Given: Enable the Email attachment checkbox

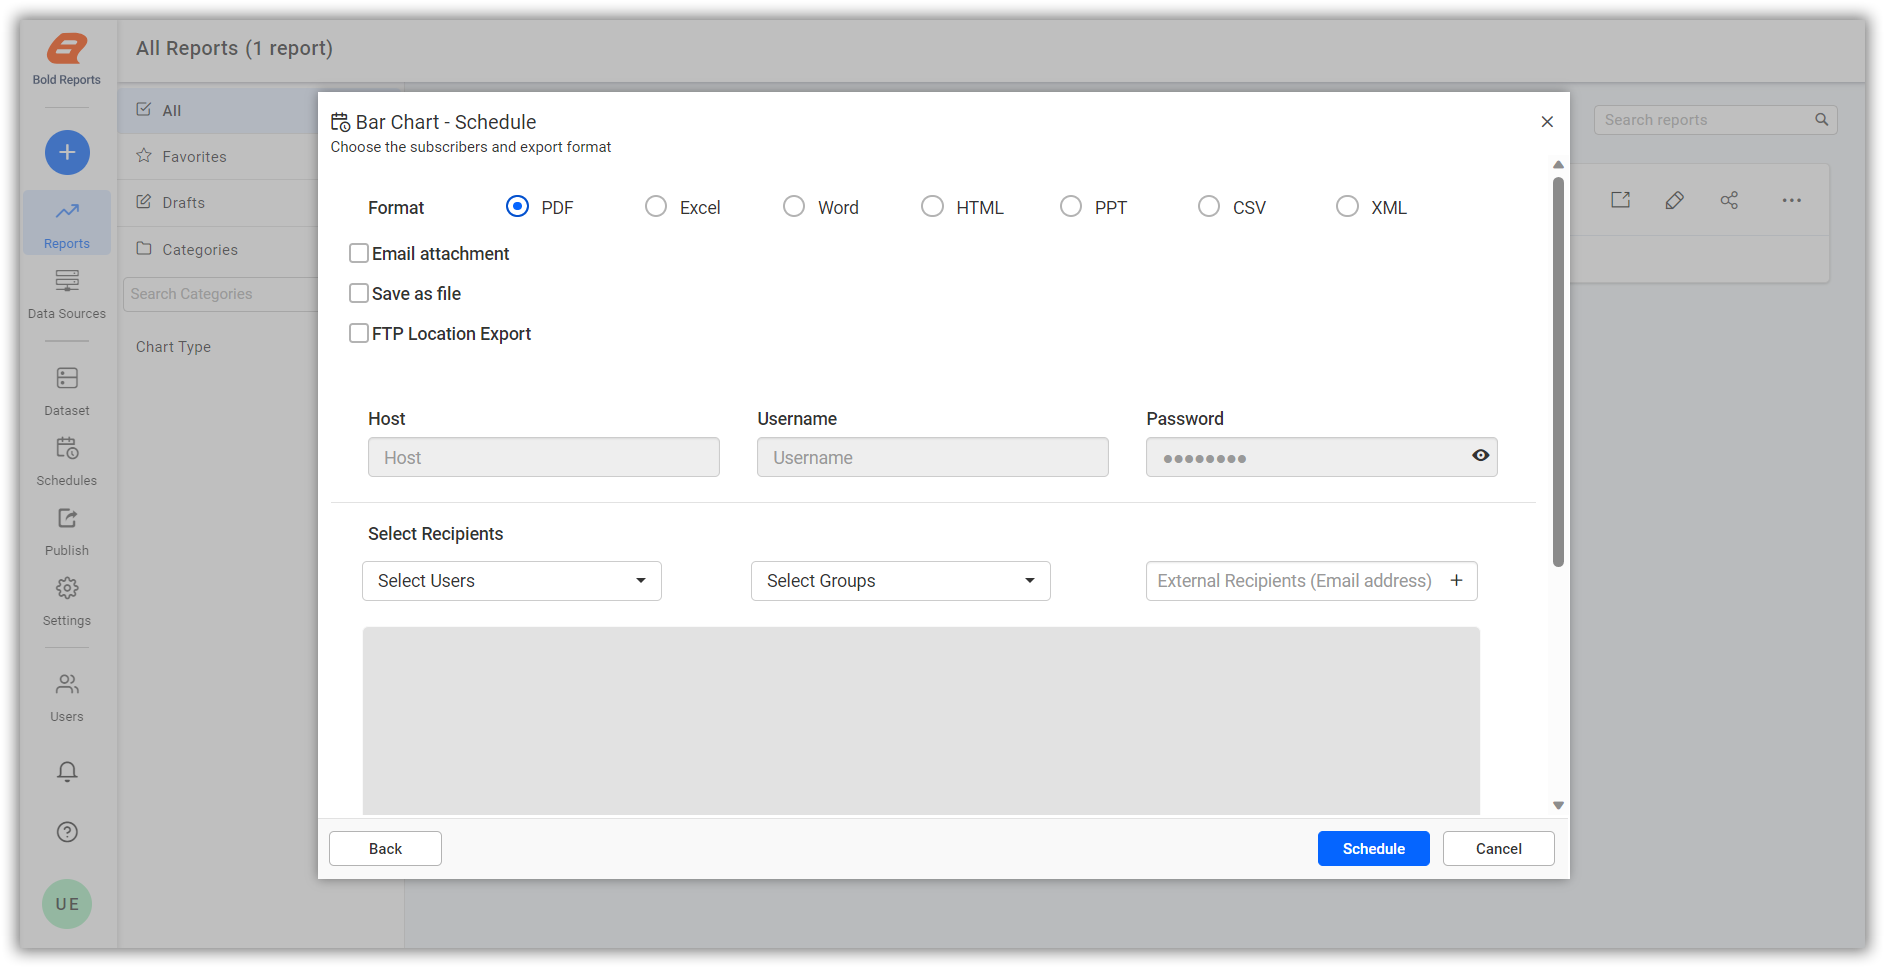Looking at the screenshot, I should click(359, 253).
